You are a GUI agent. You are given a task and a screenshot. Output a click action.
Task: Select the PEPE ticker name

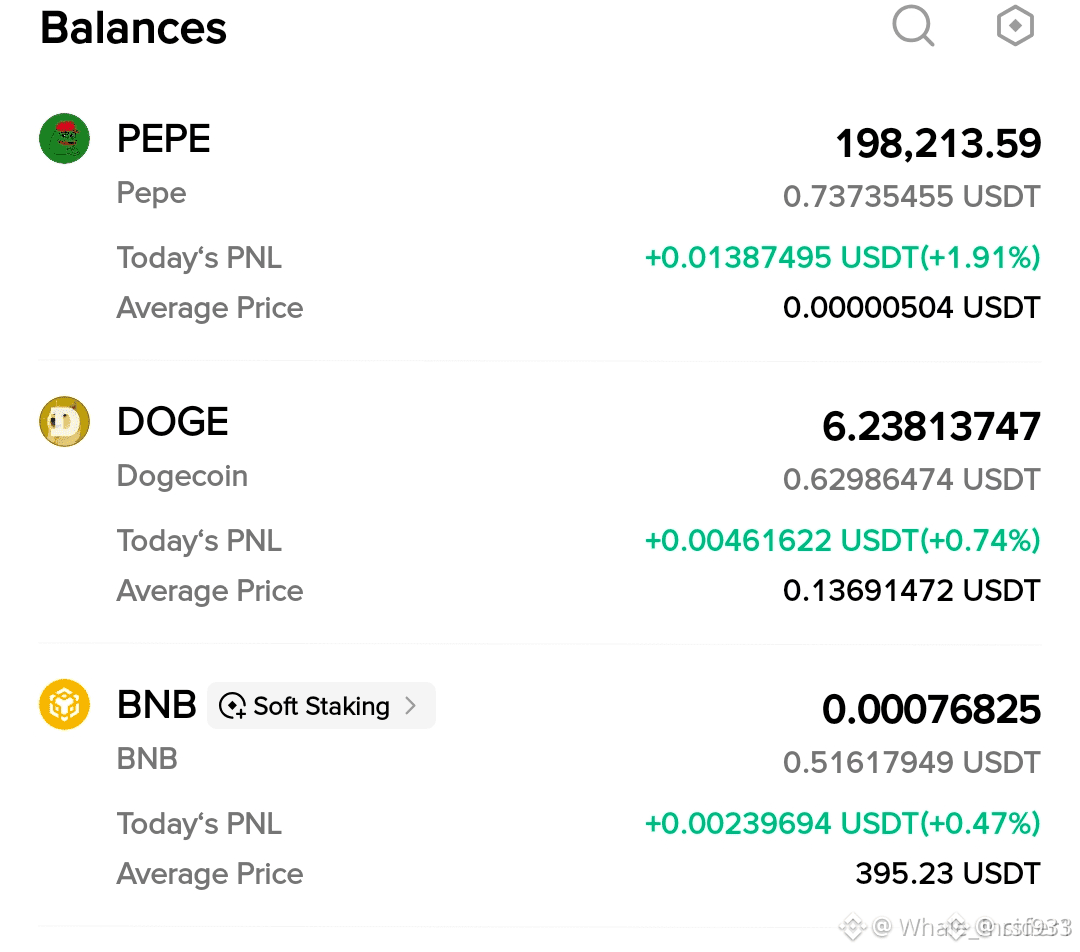point(163,138)
